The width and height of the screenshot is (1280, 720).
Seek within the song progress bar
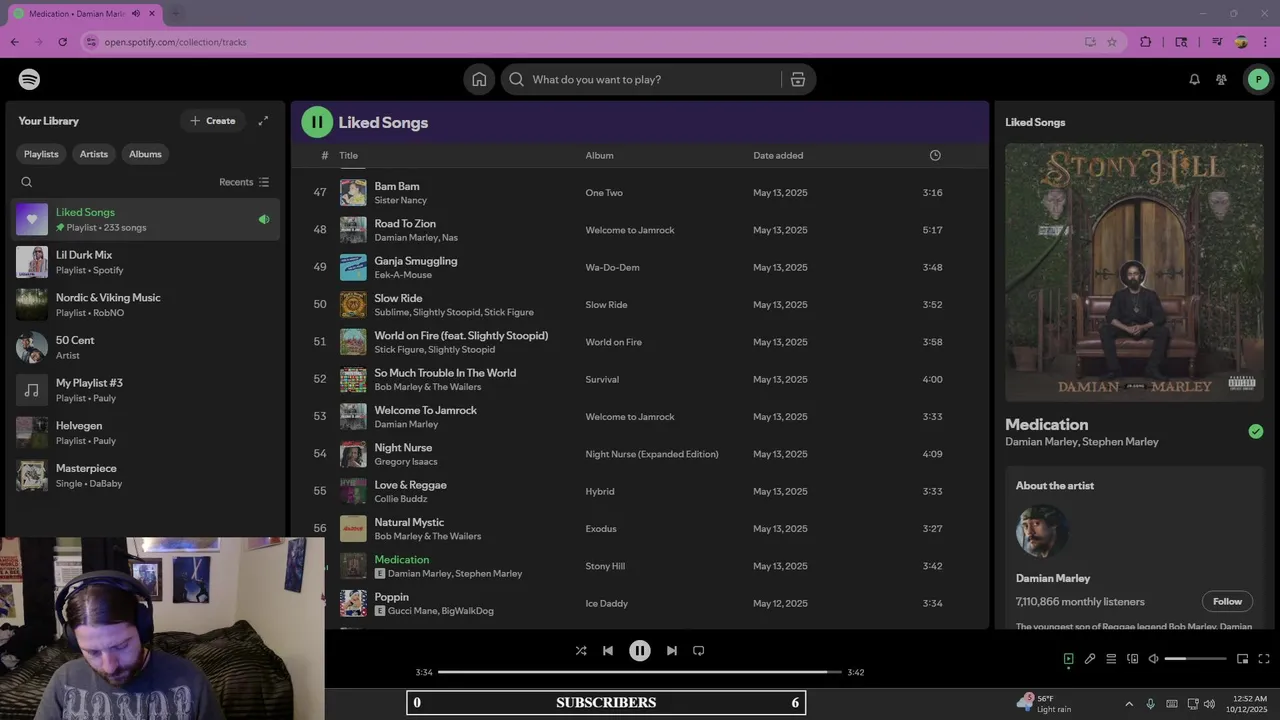coord(640,672)
